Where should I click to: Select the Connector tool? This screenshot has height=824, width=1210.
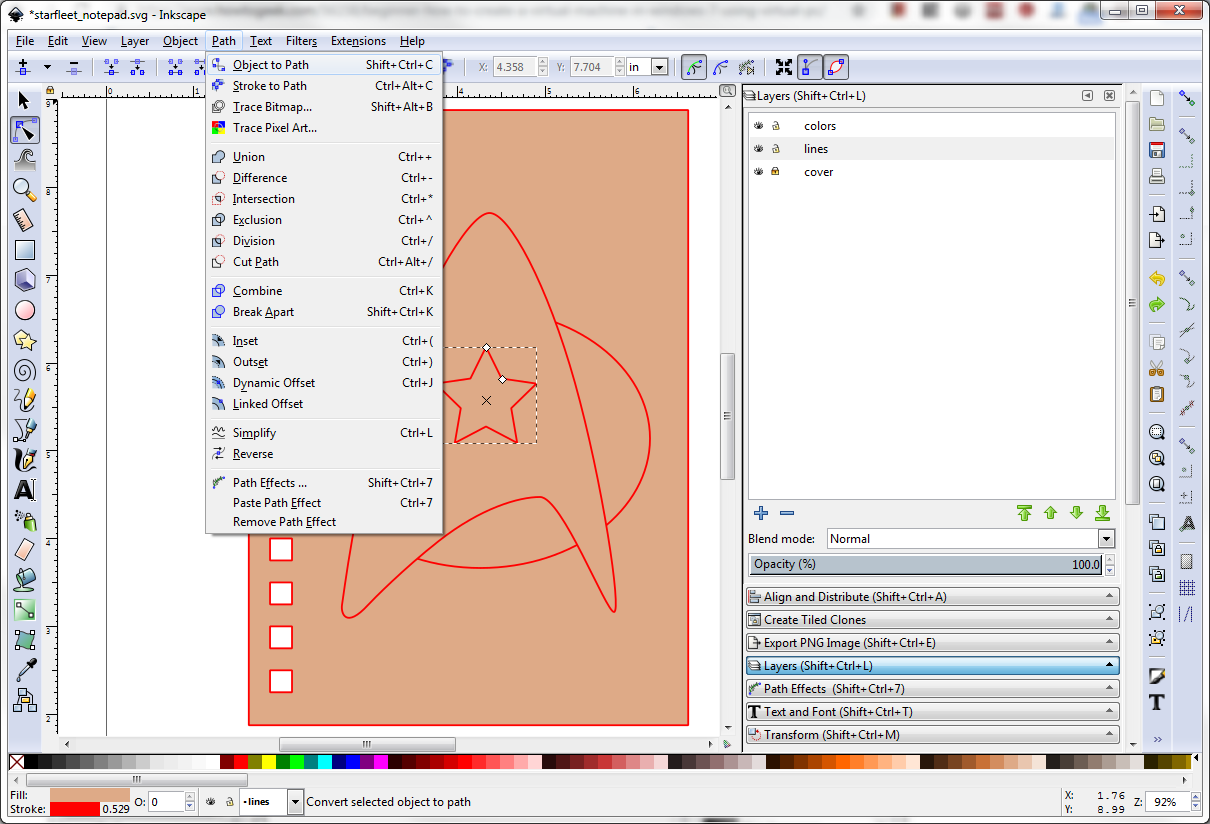tap(25, 699)
